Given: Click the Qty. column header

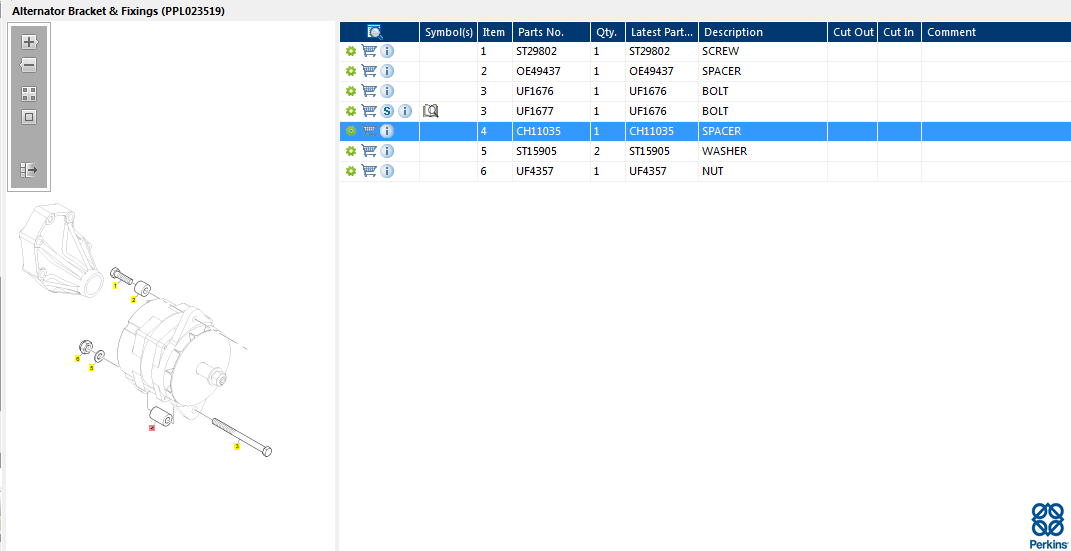Looking at the screenshot, I should (606, 32).
